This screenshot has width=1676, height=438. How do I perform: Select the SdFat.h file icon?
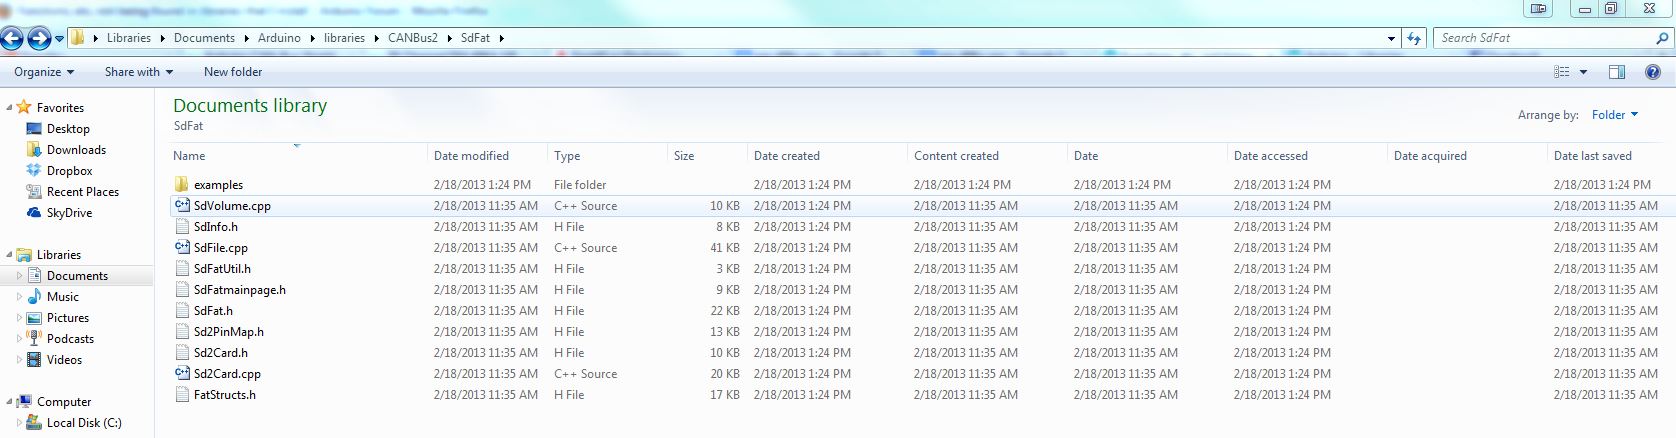coord(182,311)
